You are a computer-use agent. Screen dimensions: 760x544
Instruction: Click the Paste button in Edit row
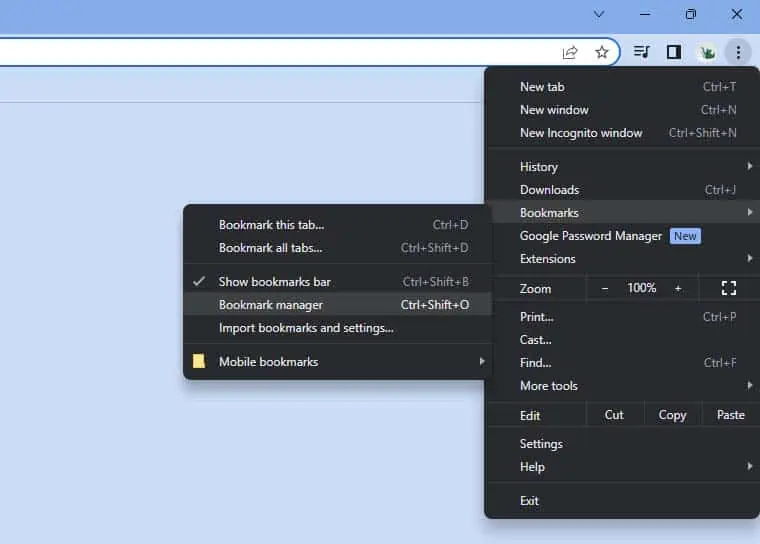coord(730,415)
